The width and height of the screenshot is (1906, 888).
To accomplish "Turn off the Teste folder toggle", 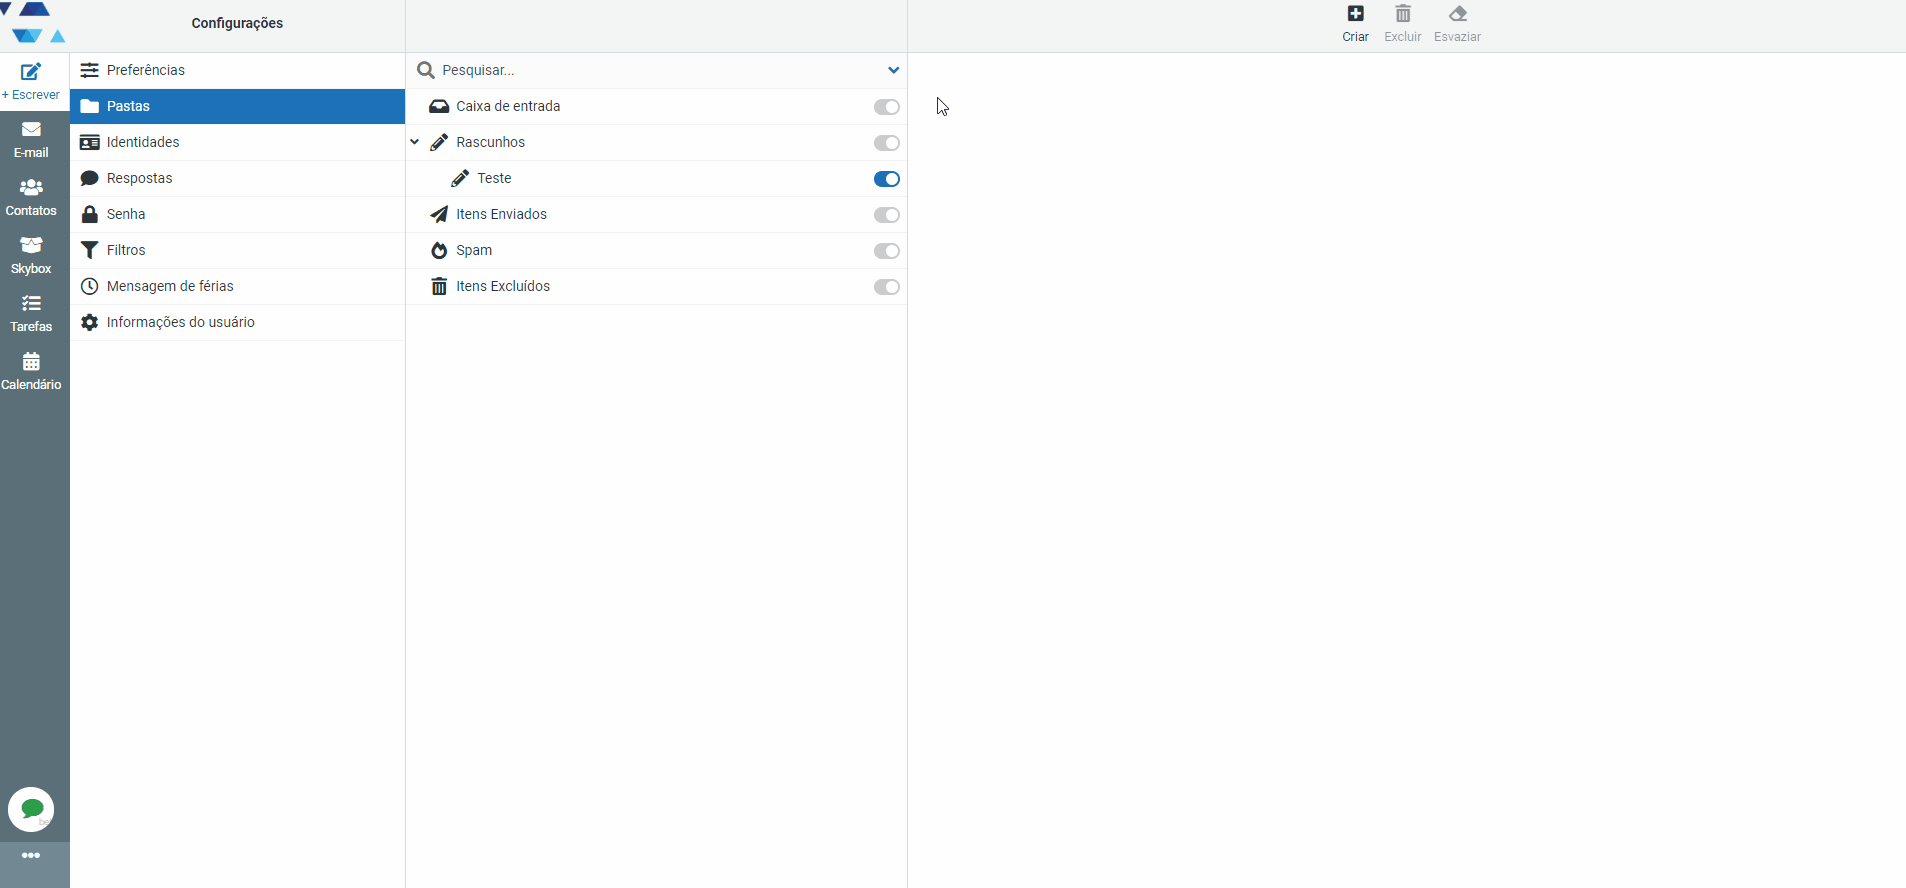I will pyautogui.click(x=887, y=179).
